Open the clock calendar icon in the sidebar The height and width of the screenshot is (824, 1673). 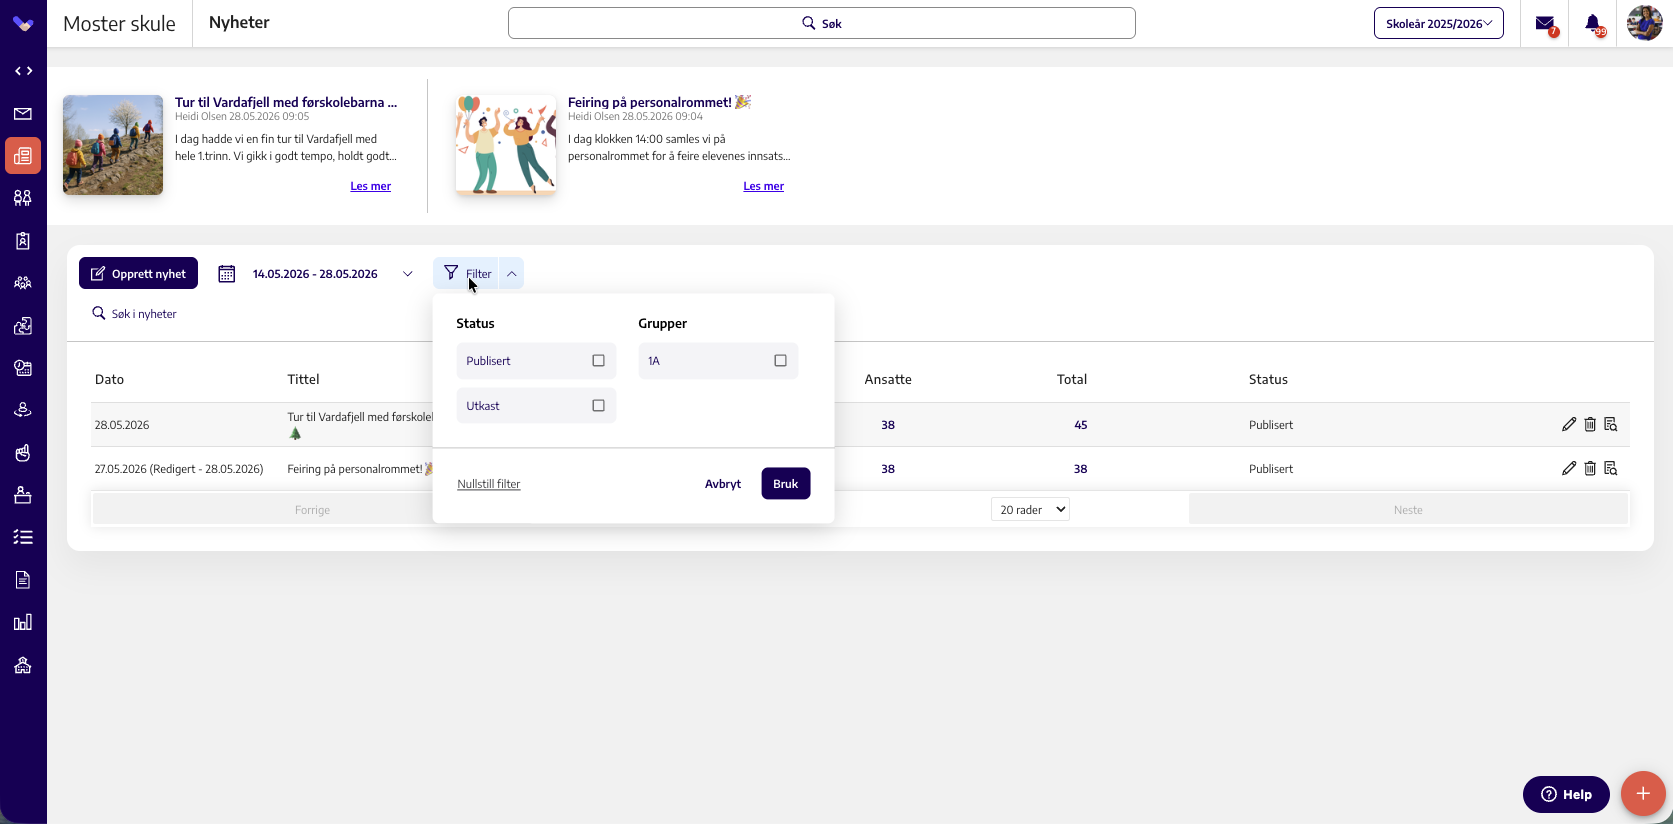point(23,368)
